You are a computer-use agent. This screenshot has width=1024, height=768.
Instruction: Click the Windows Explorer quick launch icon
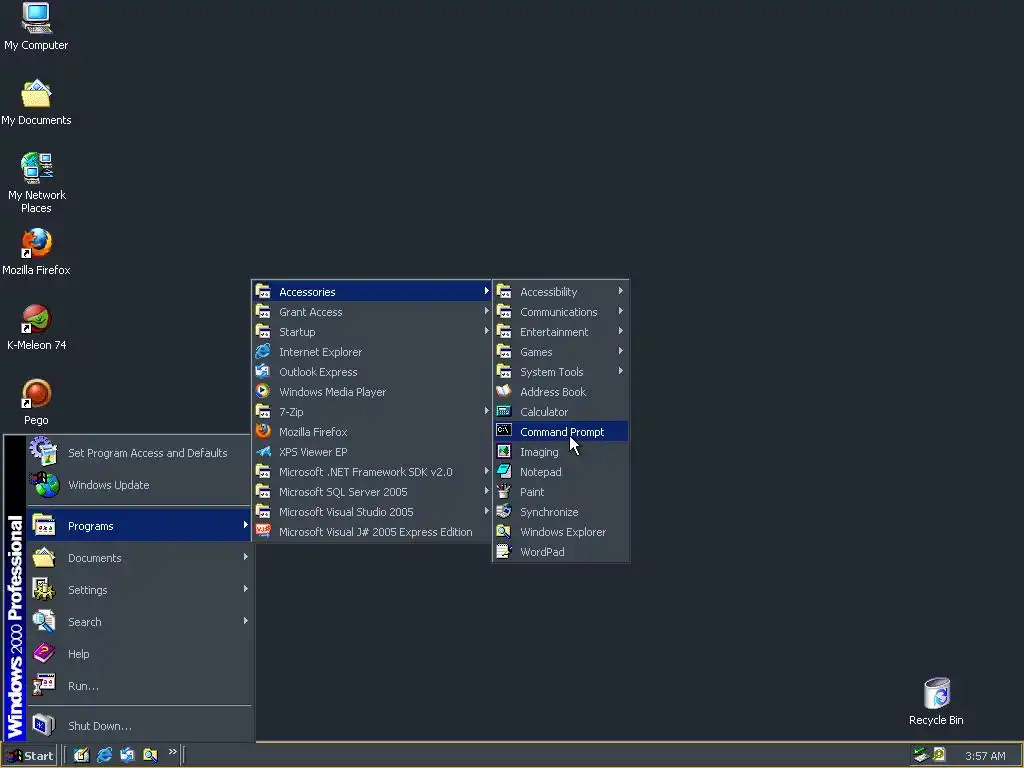click(150, 755)
